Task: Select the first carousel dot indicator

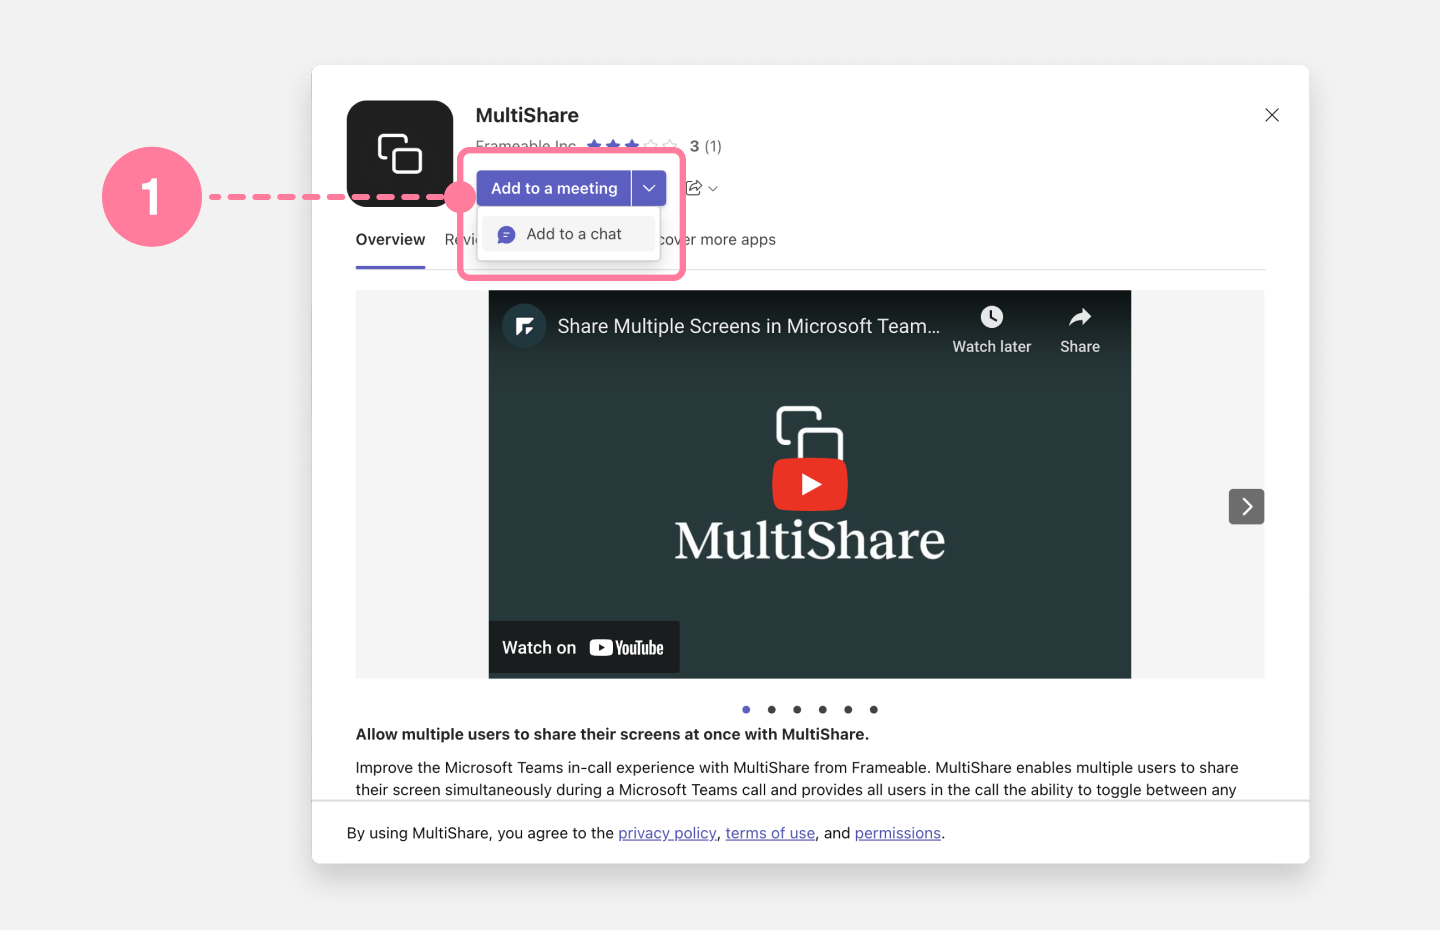Action: pyautogui.click(x=746, y=709)
